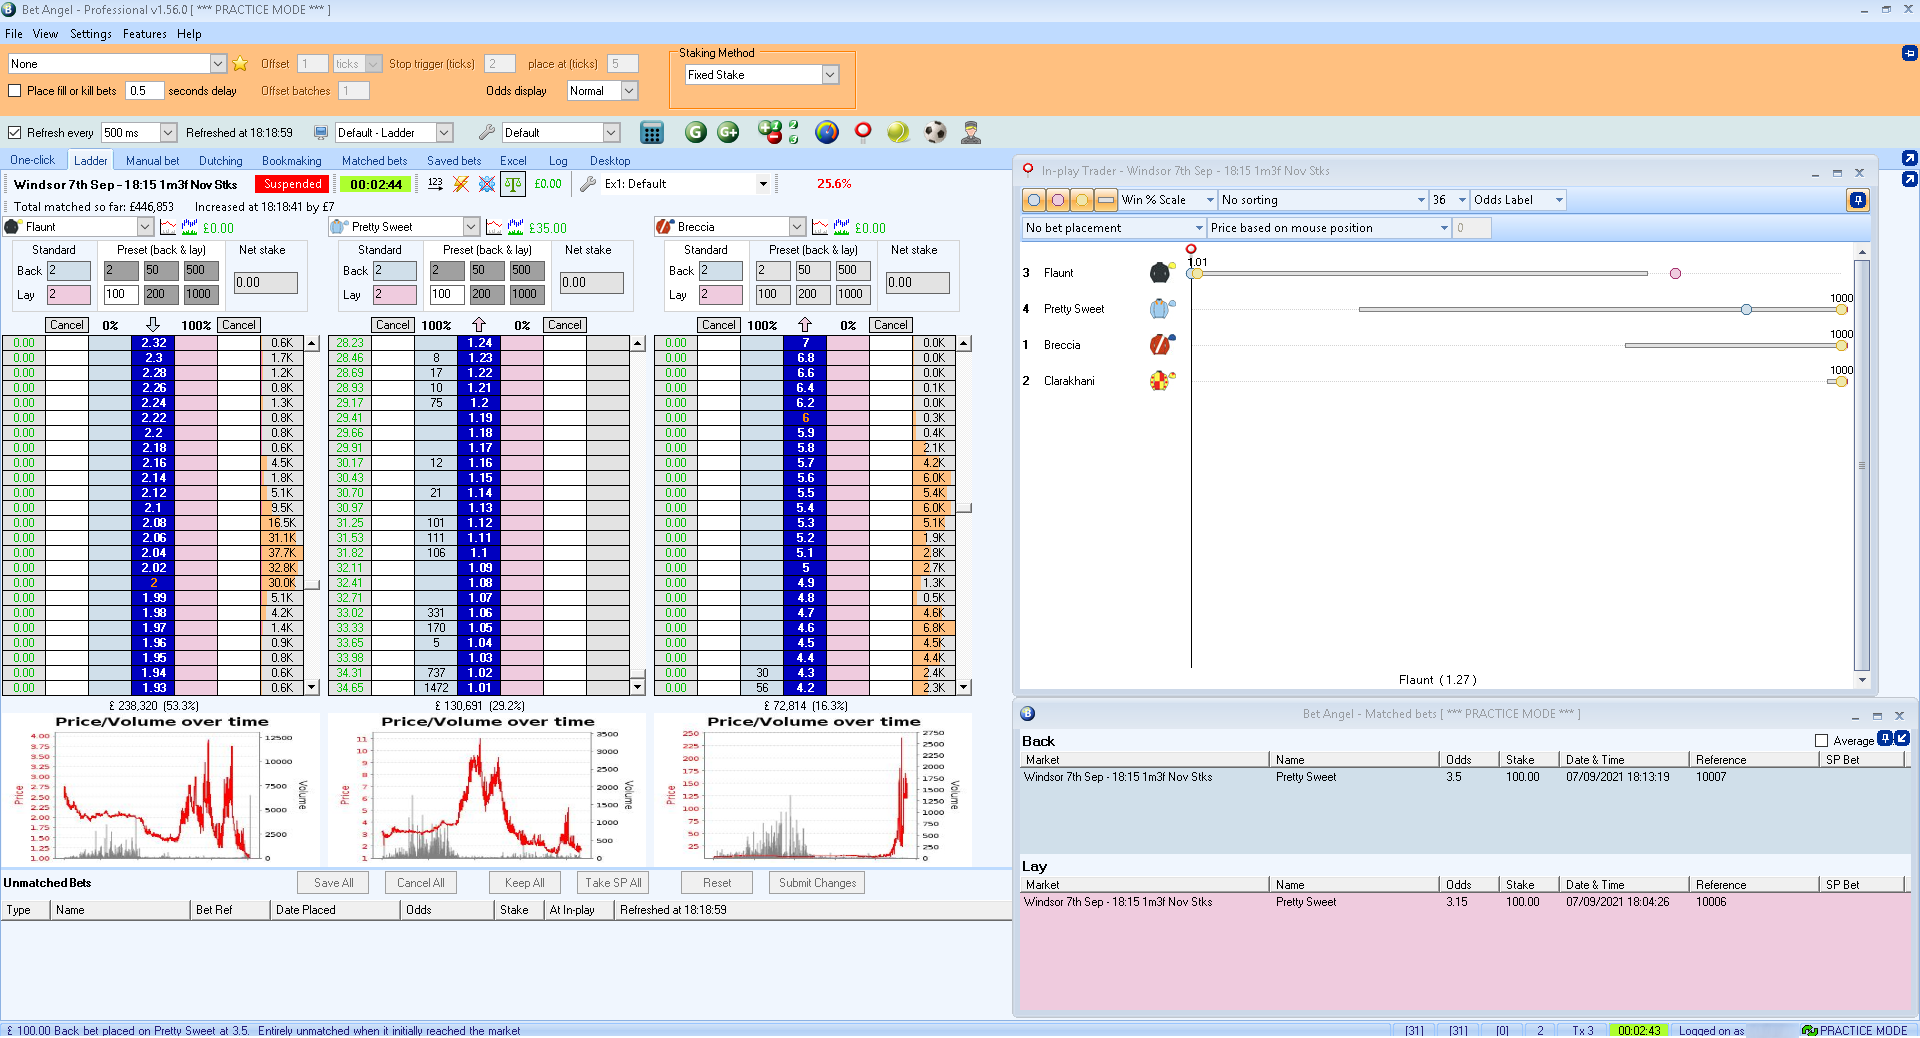
Task: Click the favourites star icon
Action: pyautogui.click(x=240, y=64)
